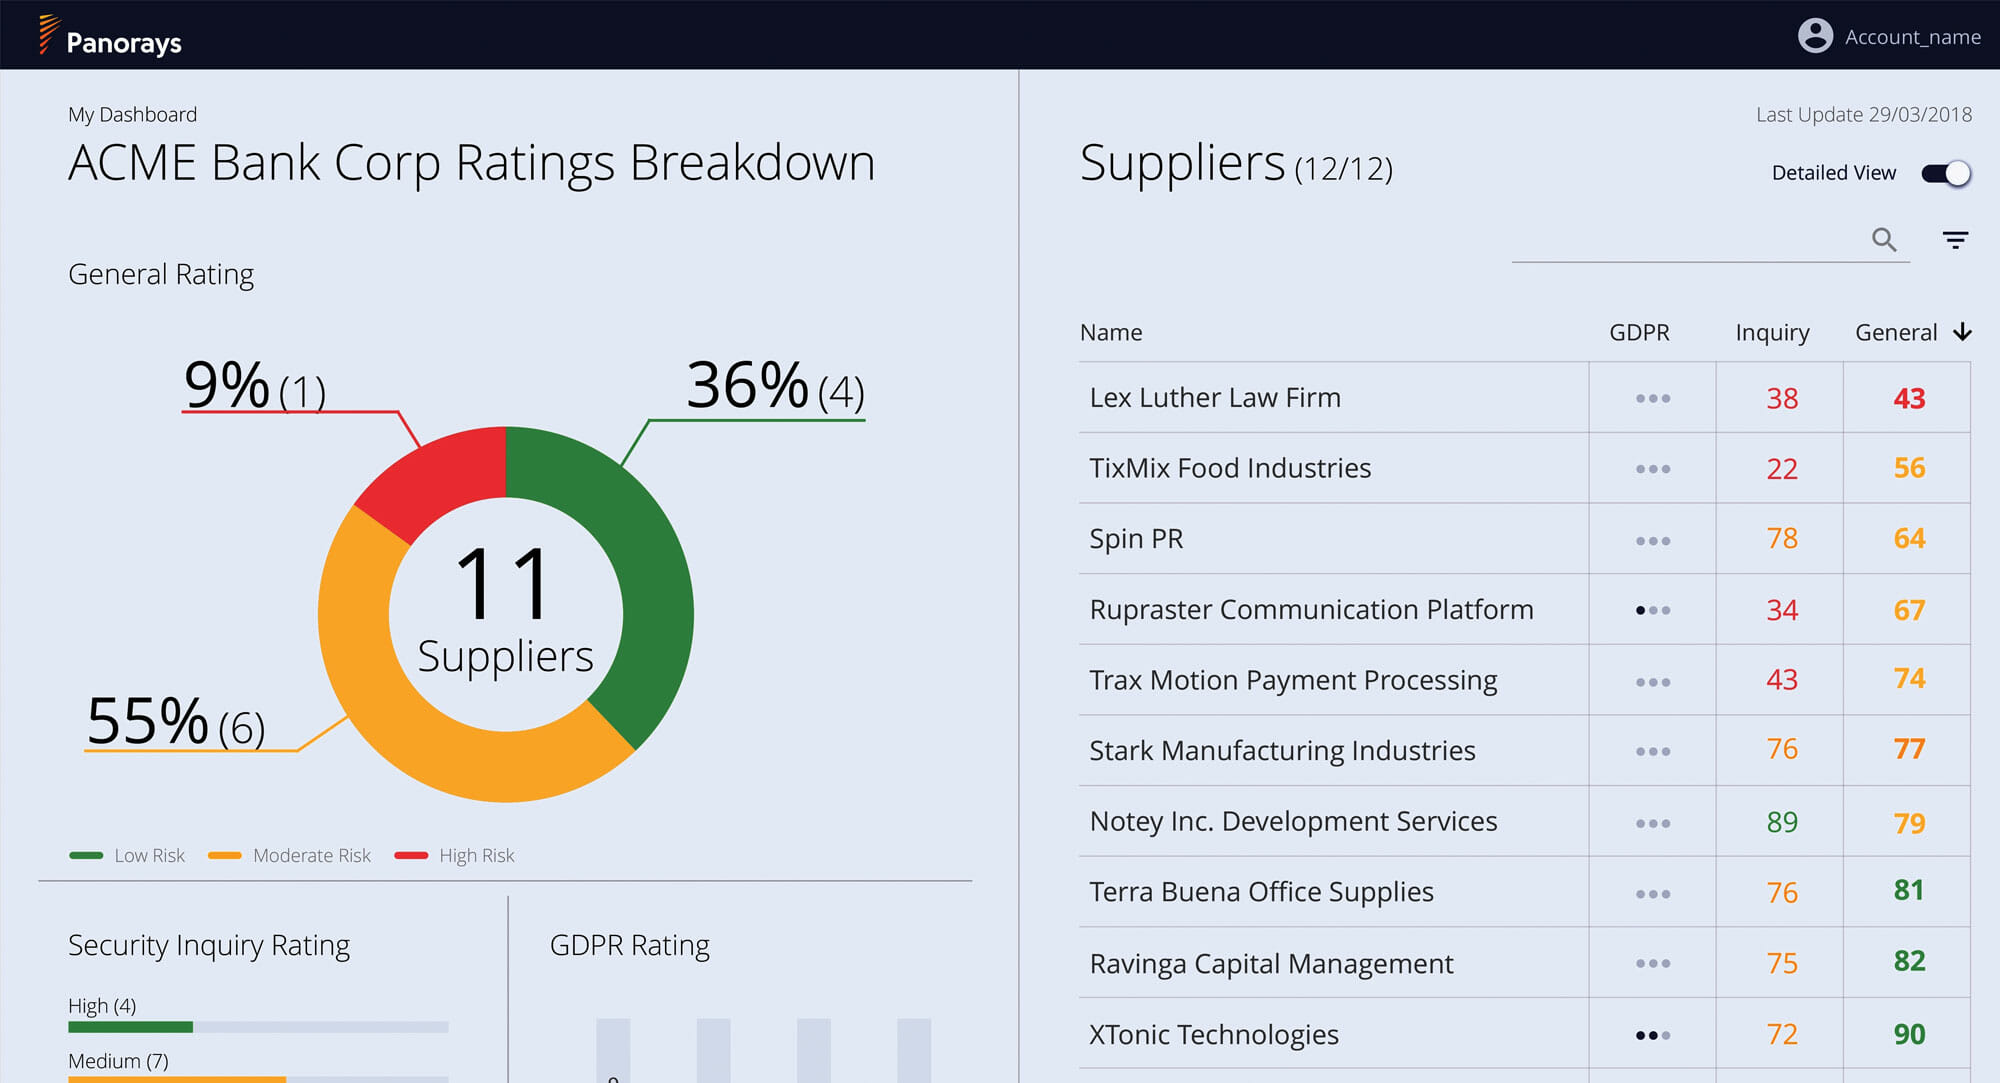
Task: Sort suppliers by Name column header
Action: 1111,332
